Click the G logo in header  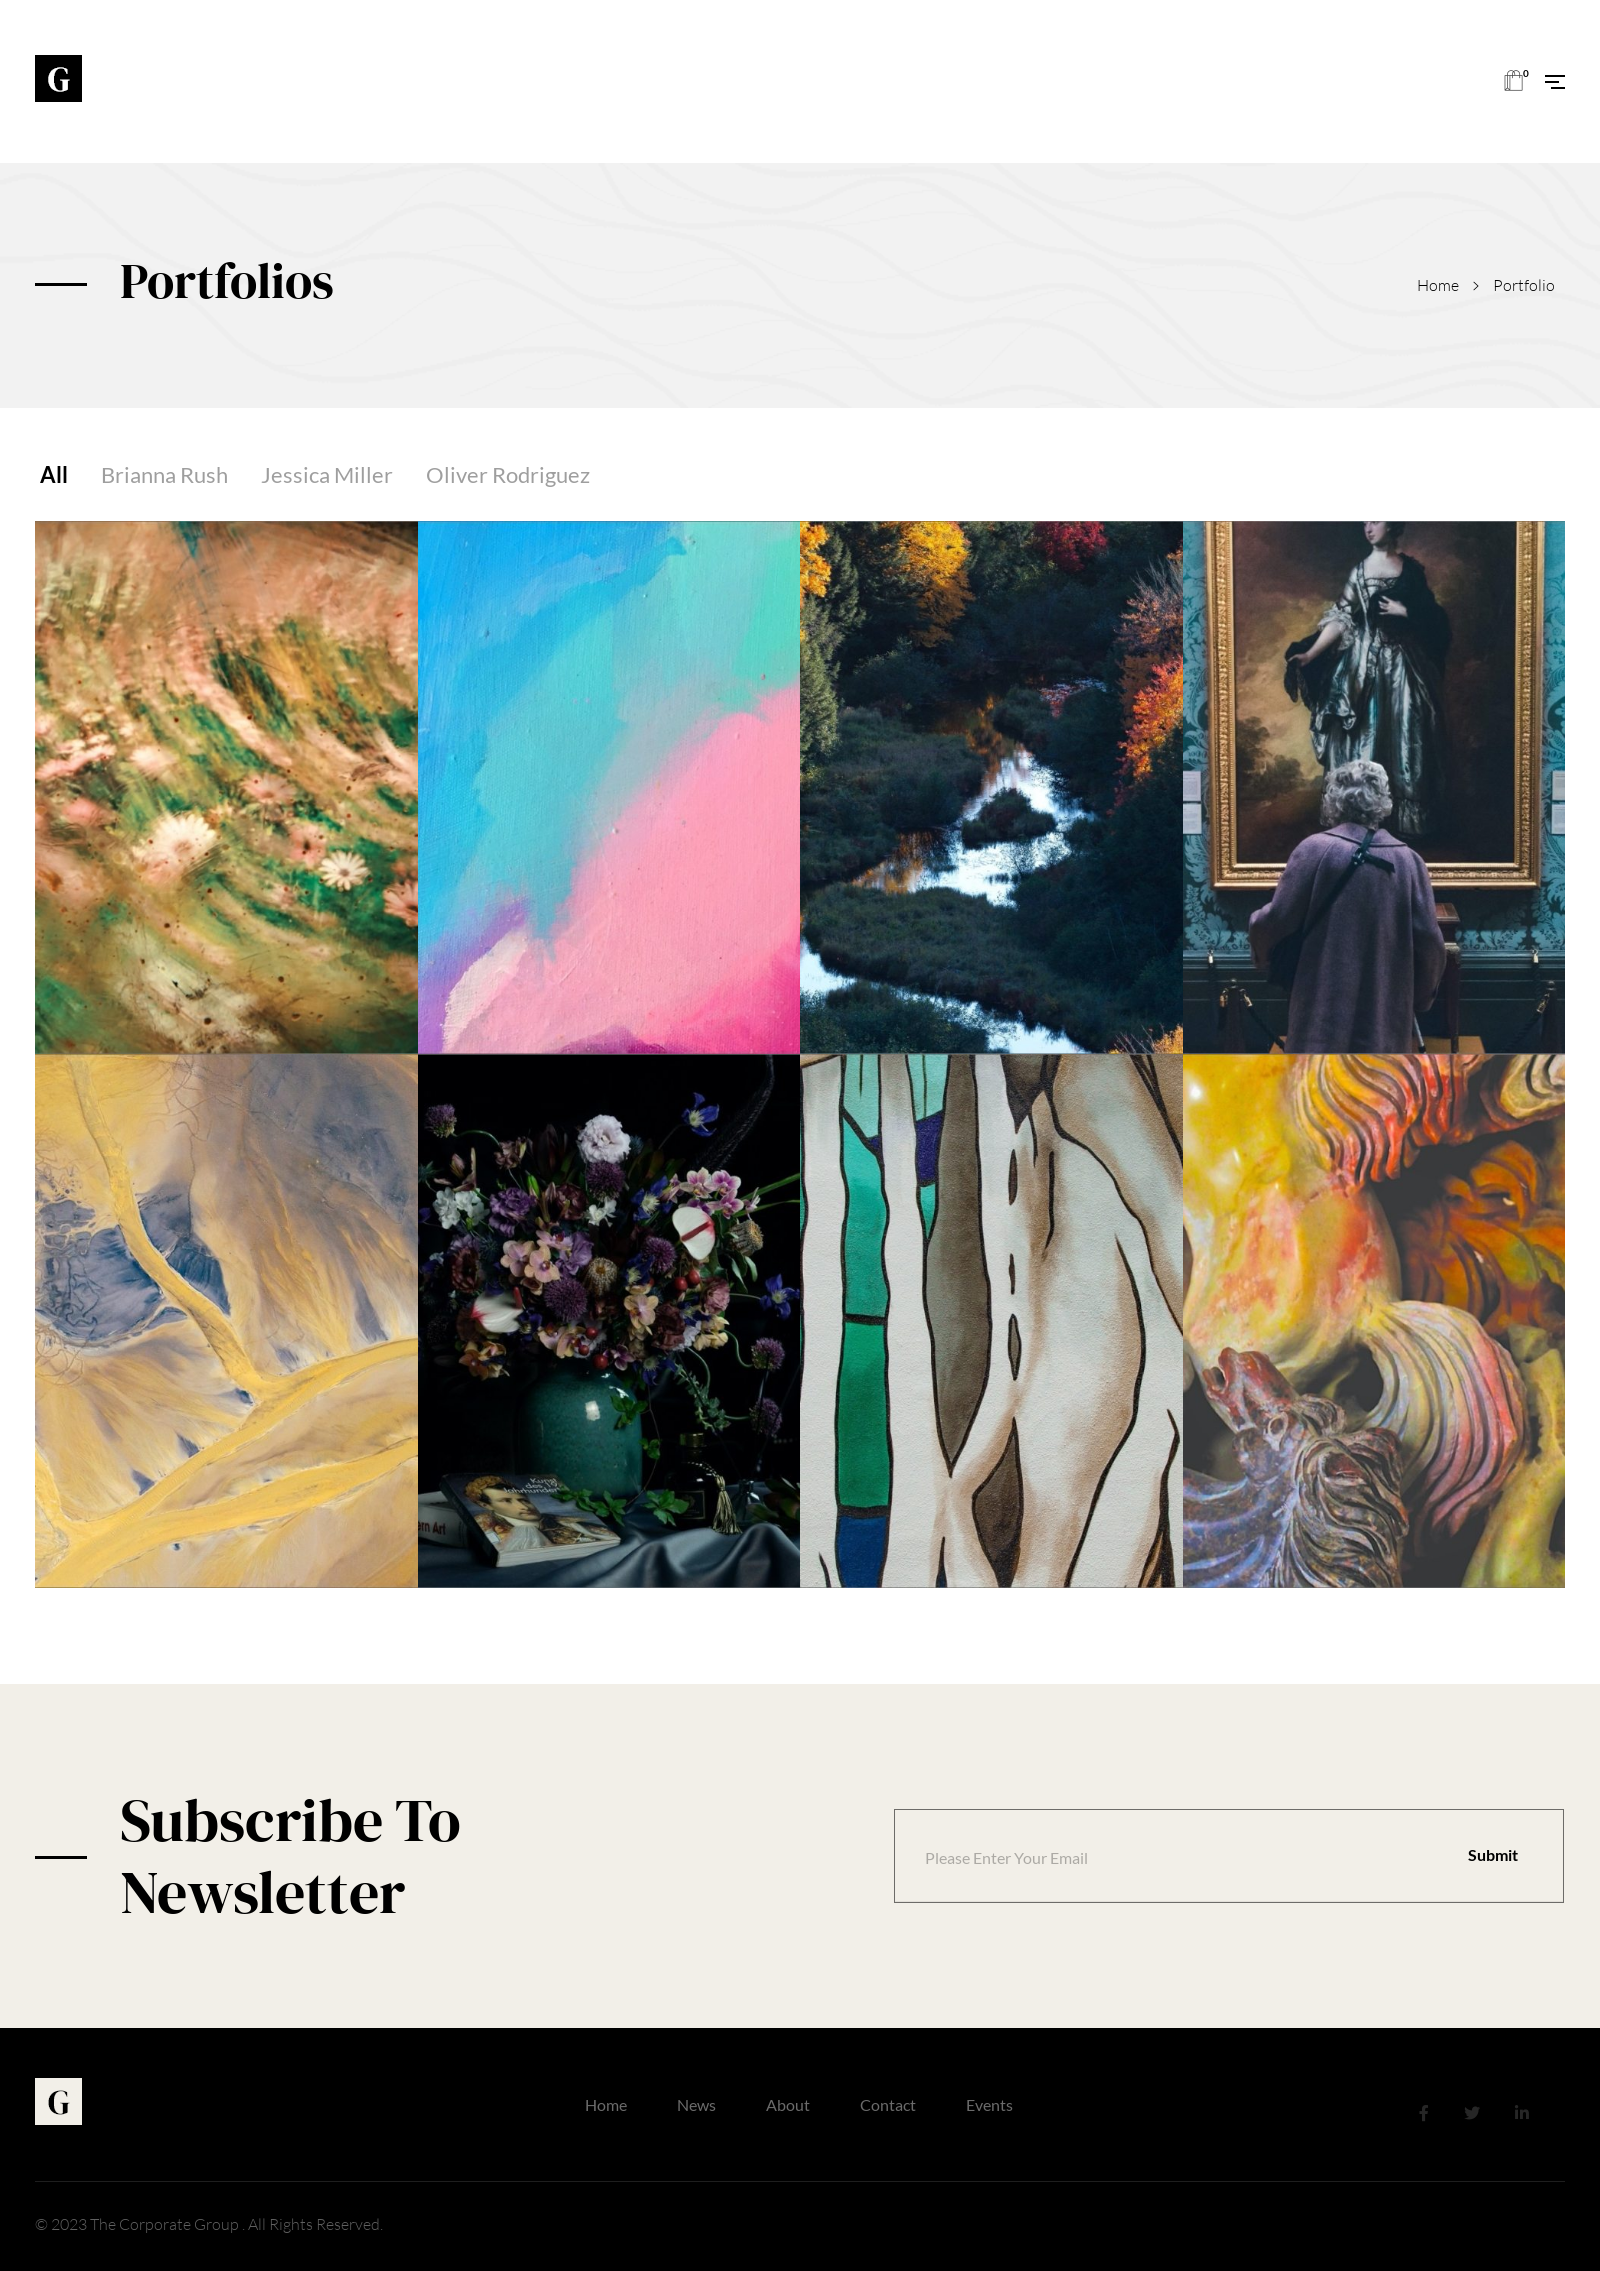58,78
